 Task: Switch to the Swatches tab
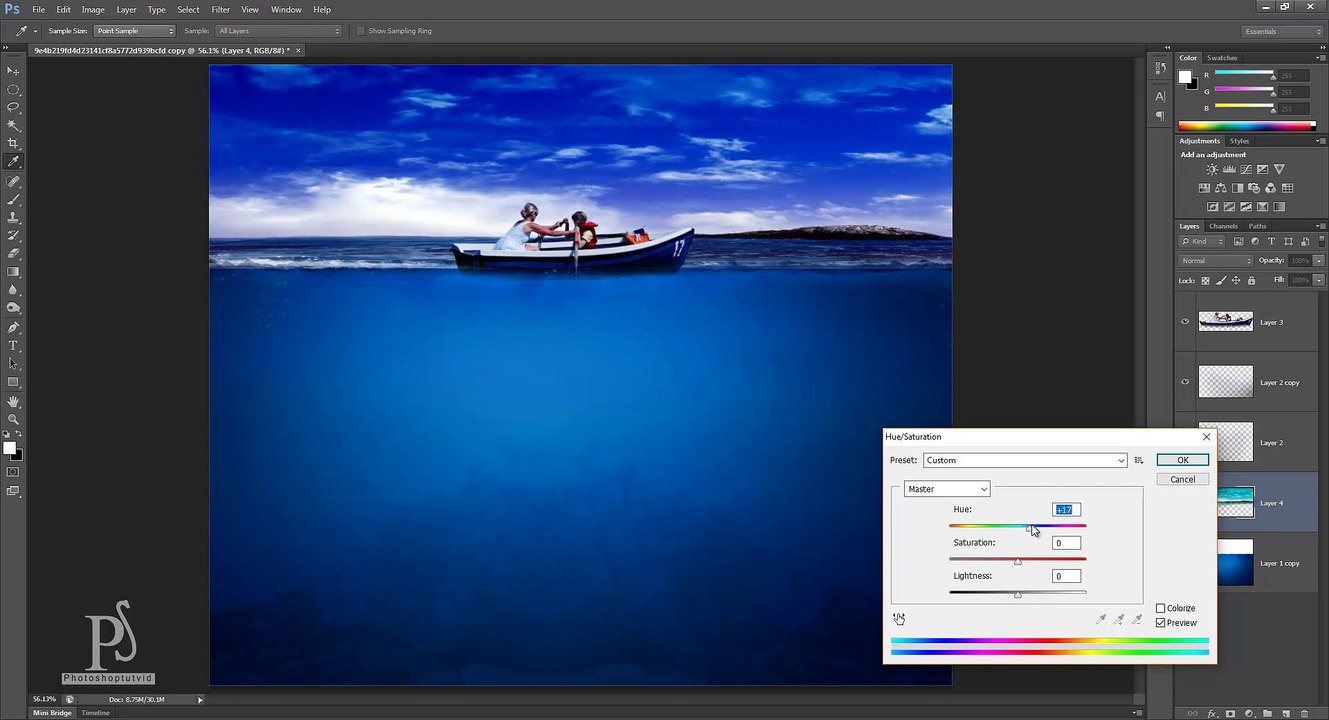pyautogui.click(x=1222, y=58)
